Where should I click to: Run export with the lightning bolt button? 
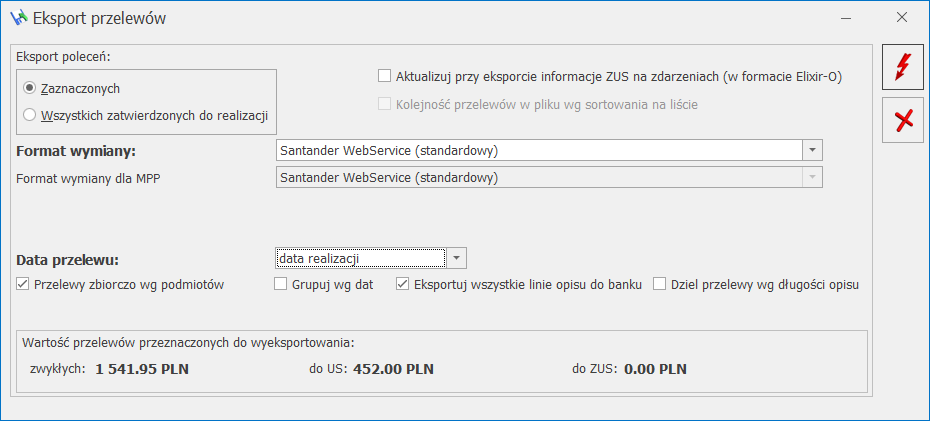click(902, 67)
